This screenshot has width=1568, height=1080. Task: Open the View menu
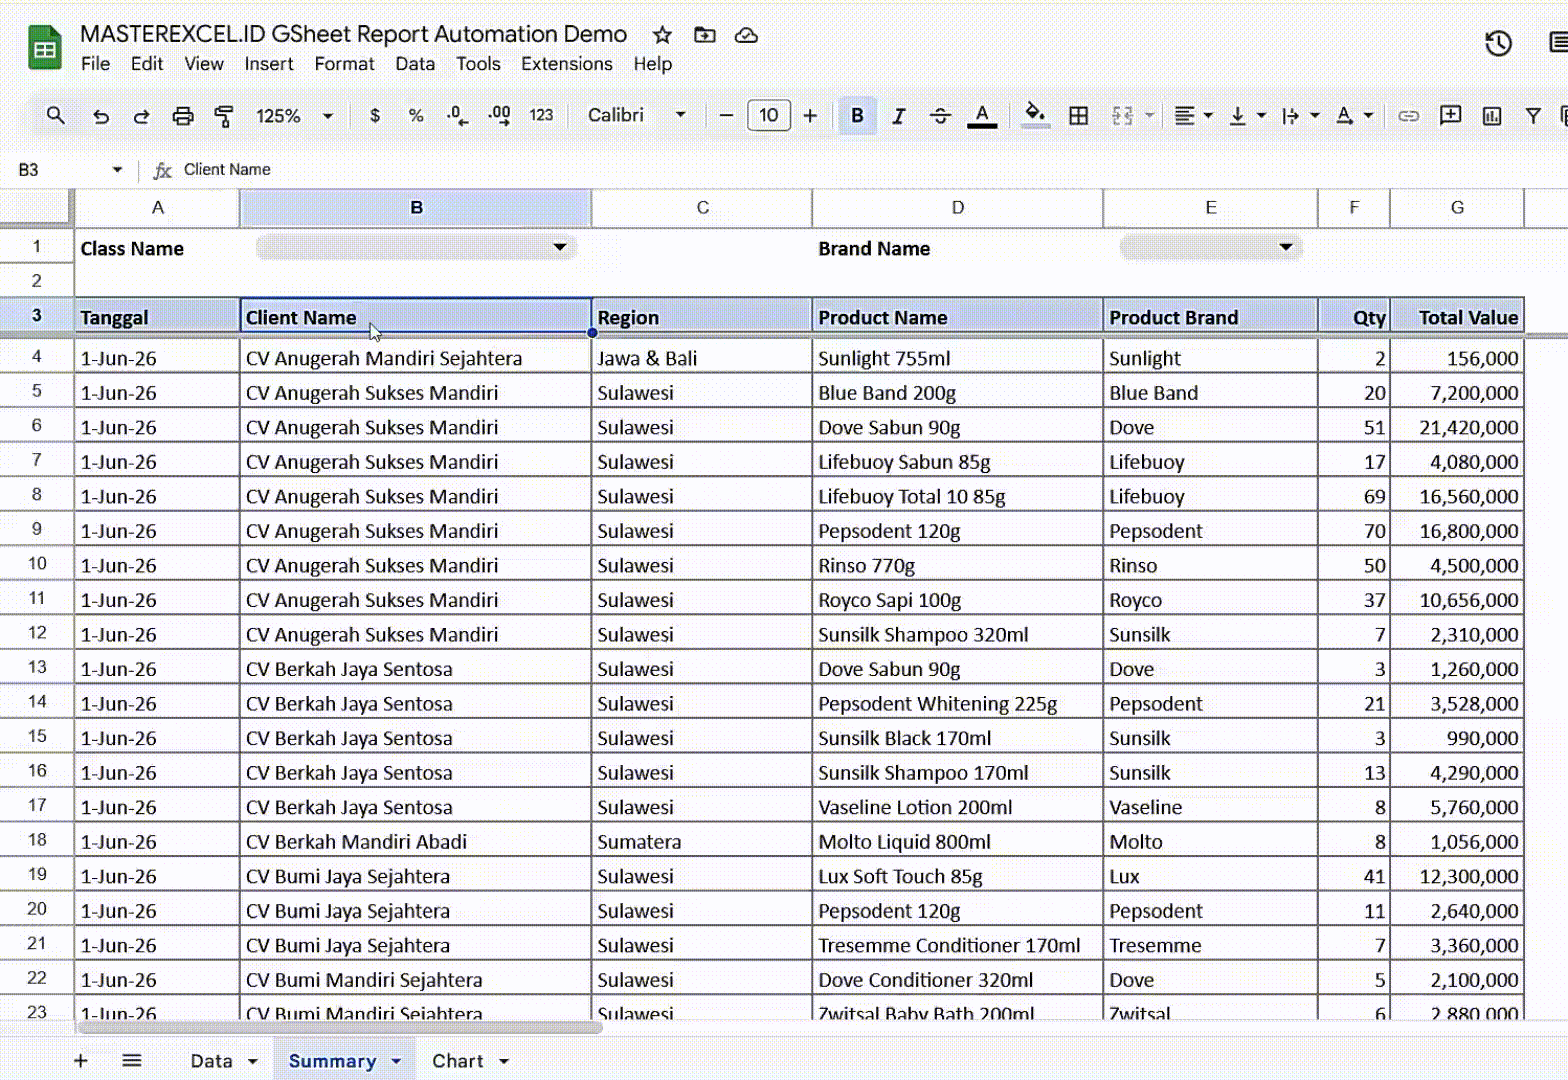click(x=204, y=64)
